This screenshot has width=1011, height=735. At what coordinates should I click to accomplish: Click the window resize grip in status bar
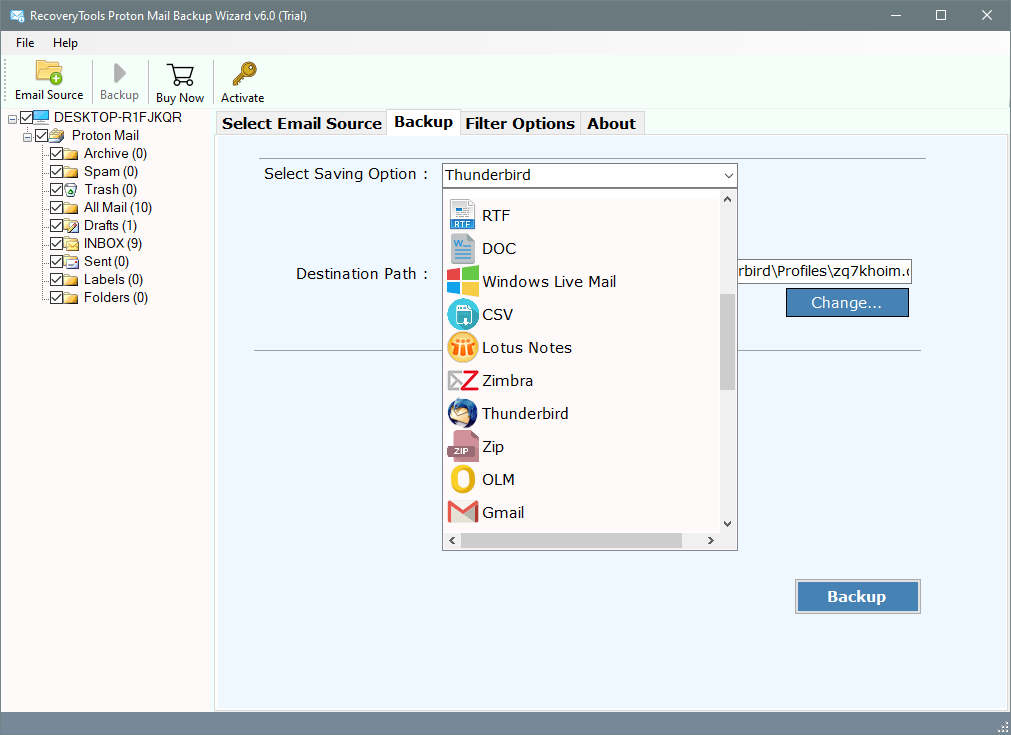(1003, 727)
